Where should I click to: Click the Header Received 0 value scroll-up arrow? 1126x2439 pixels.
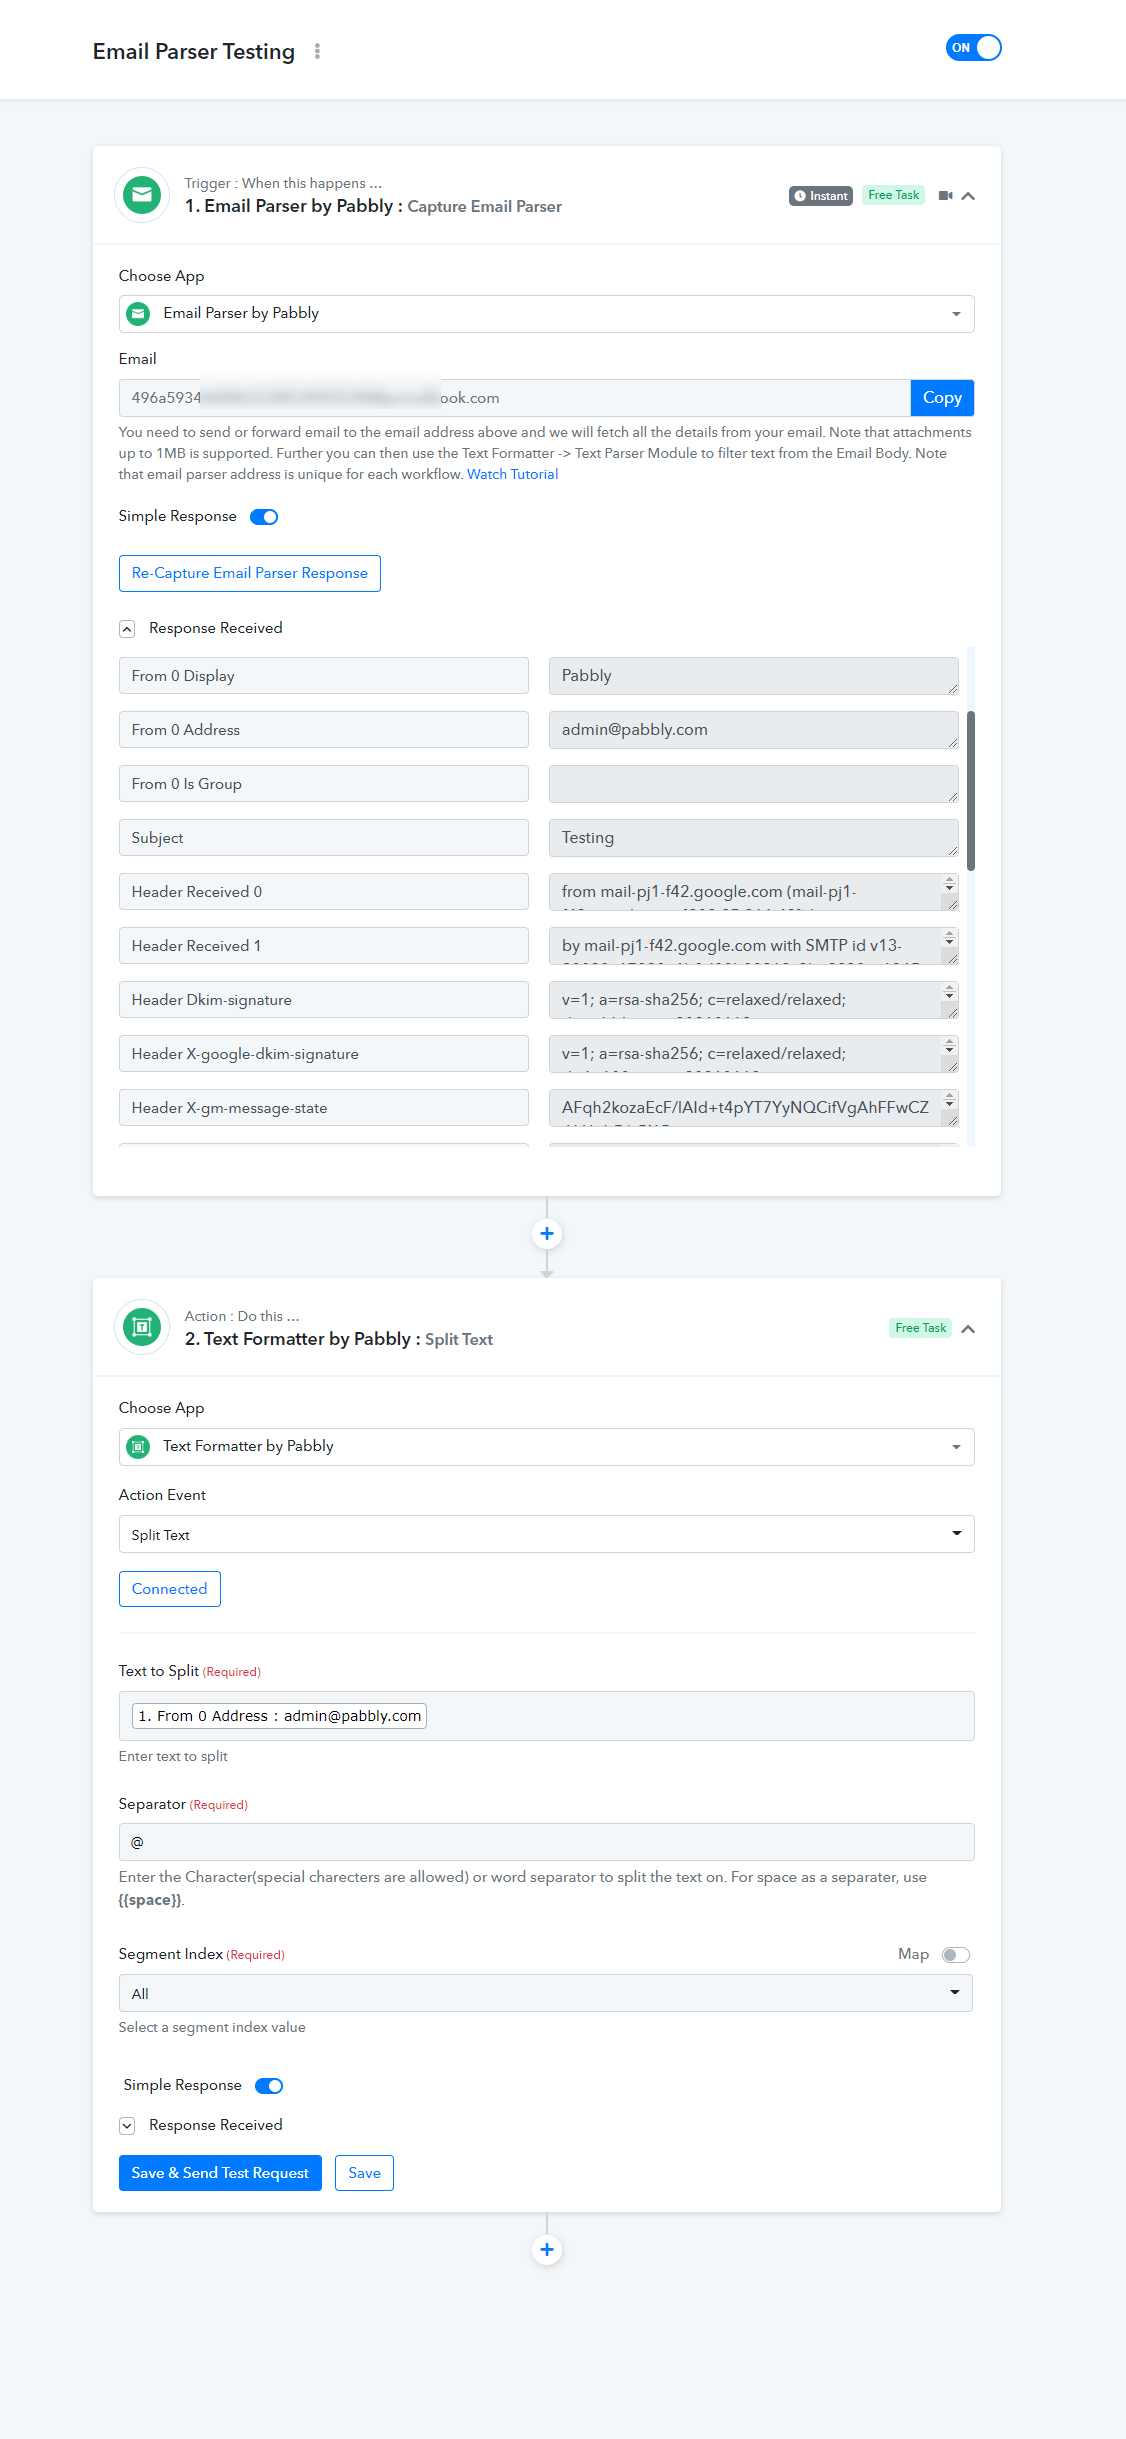point(949,880)
